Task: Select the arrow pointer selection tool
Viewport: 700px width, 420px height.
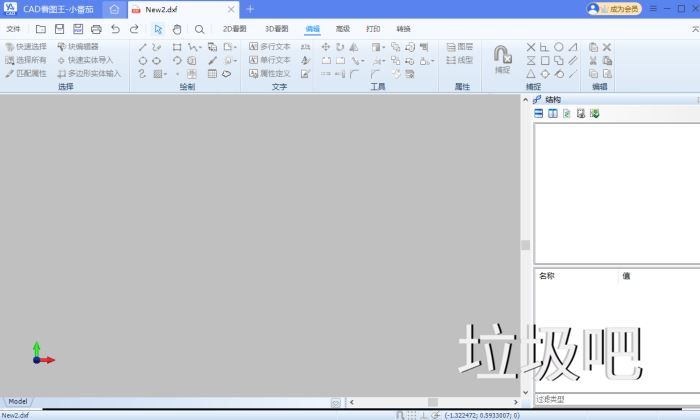Action: click(x=158, y=29)
